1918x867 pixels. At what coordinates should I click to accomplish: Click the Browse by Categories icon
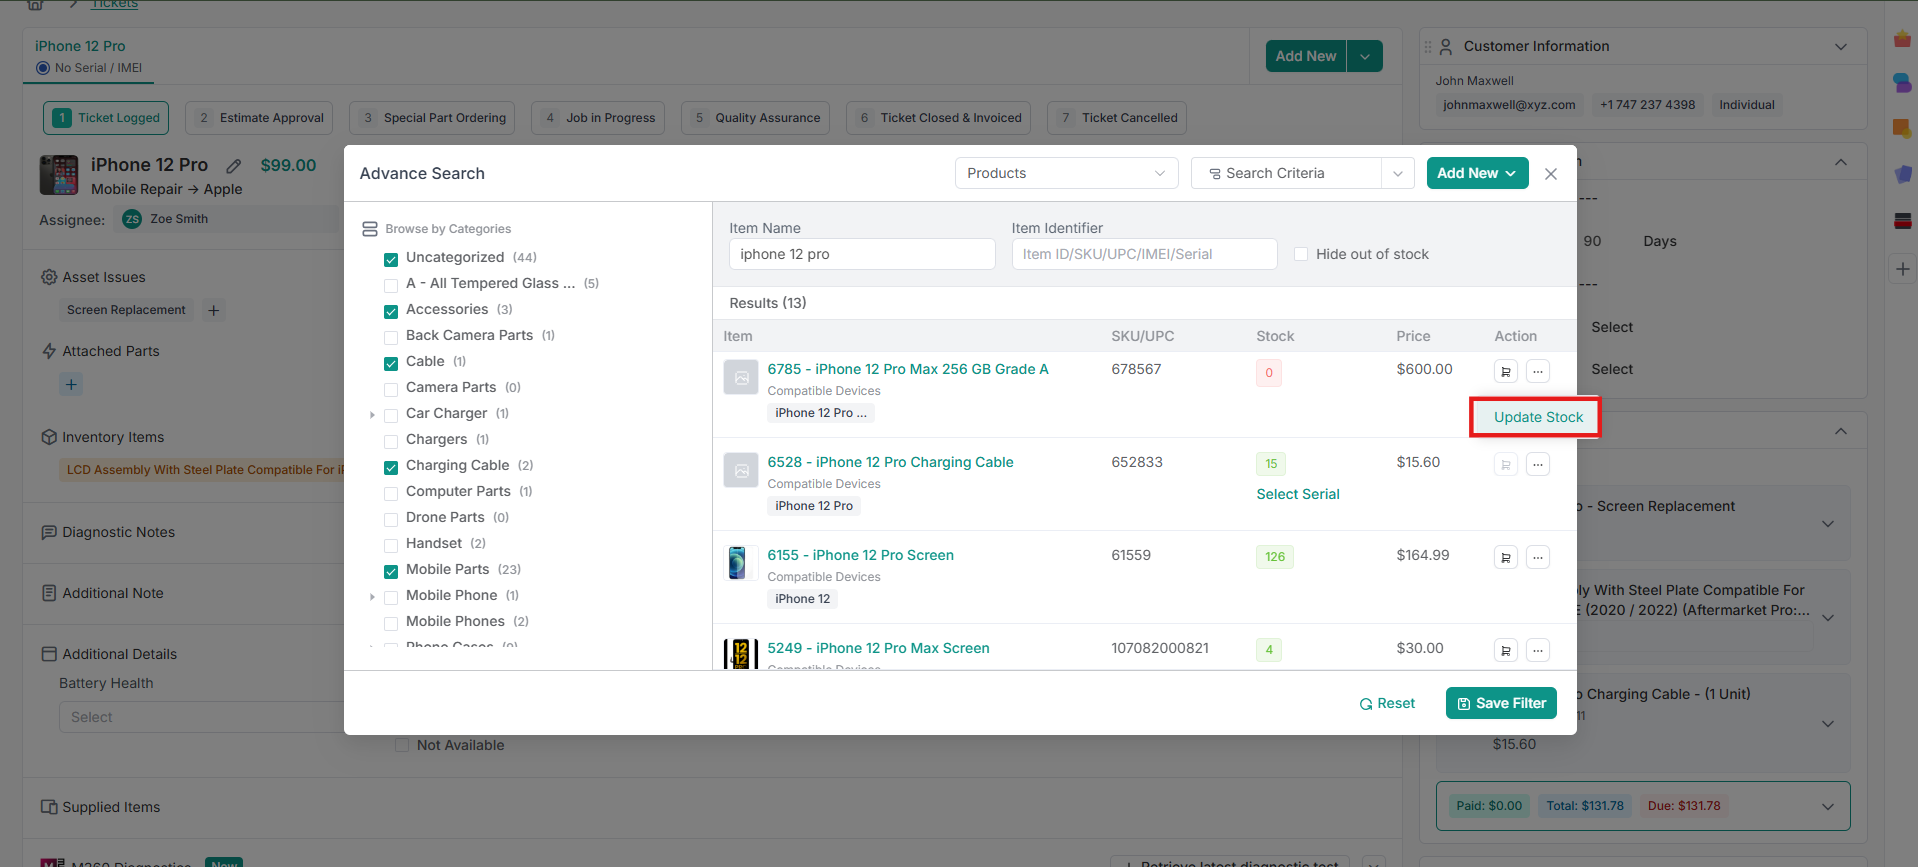370,229
